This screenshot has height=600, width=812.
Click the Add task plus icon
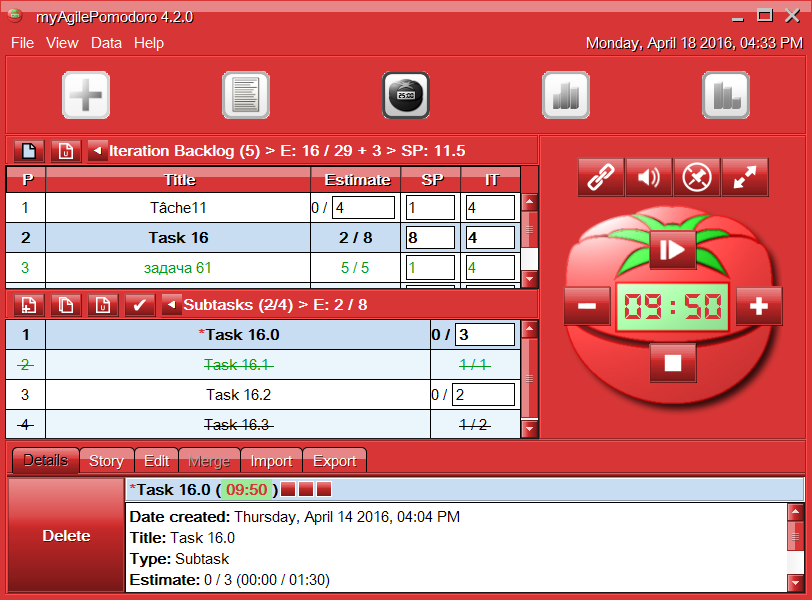pos(85,96)
